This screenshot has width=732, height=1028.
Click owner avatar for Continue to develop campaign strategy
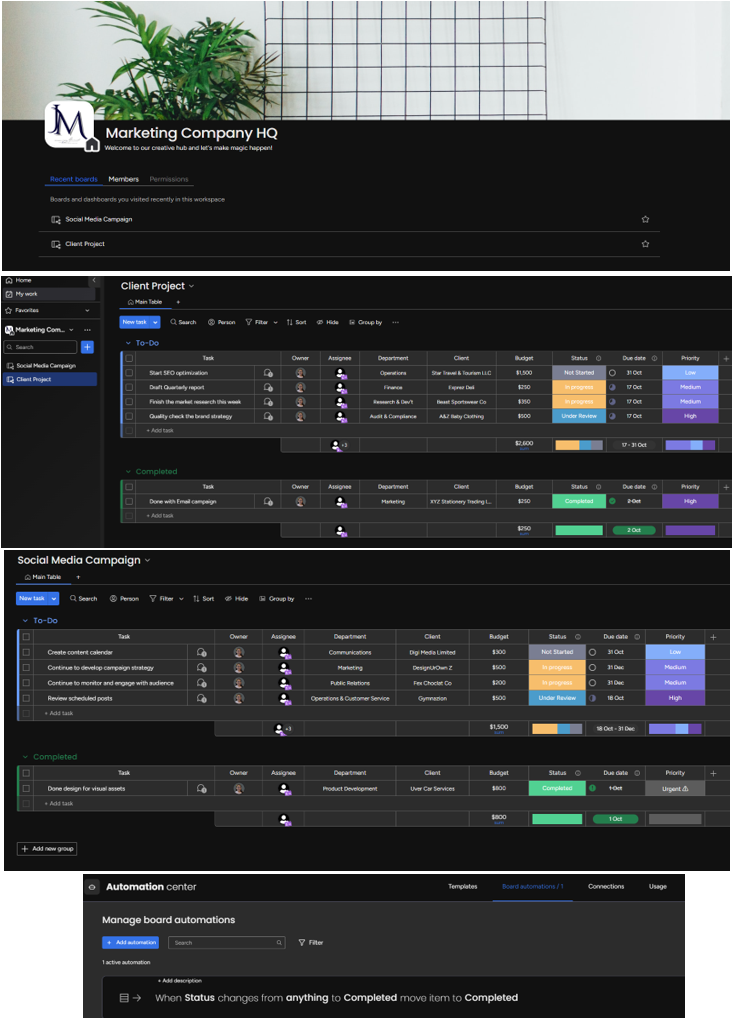point(239,668)
